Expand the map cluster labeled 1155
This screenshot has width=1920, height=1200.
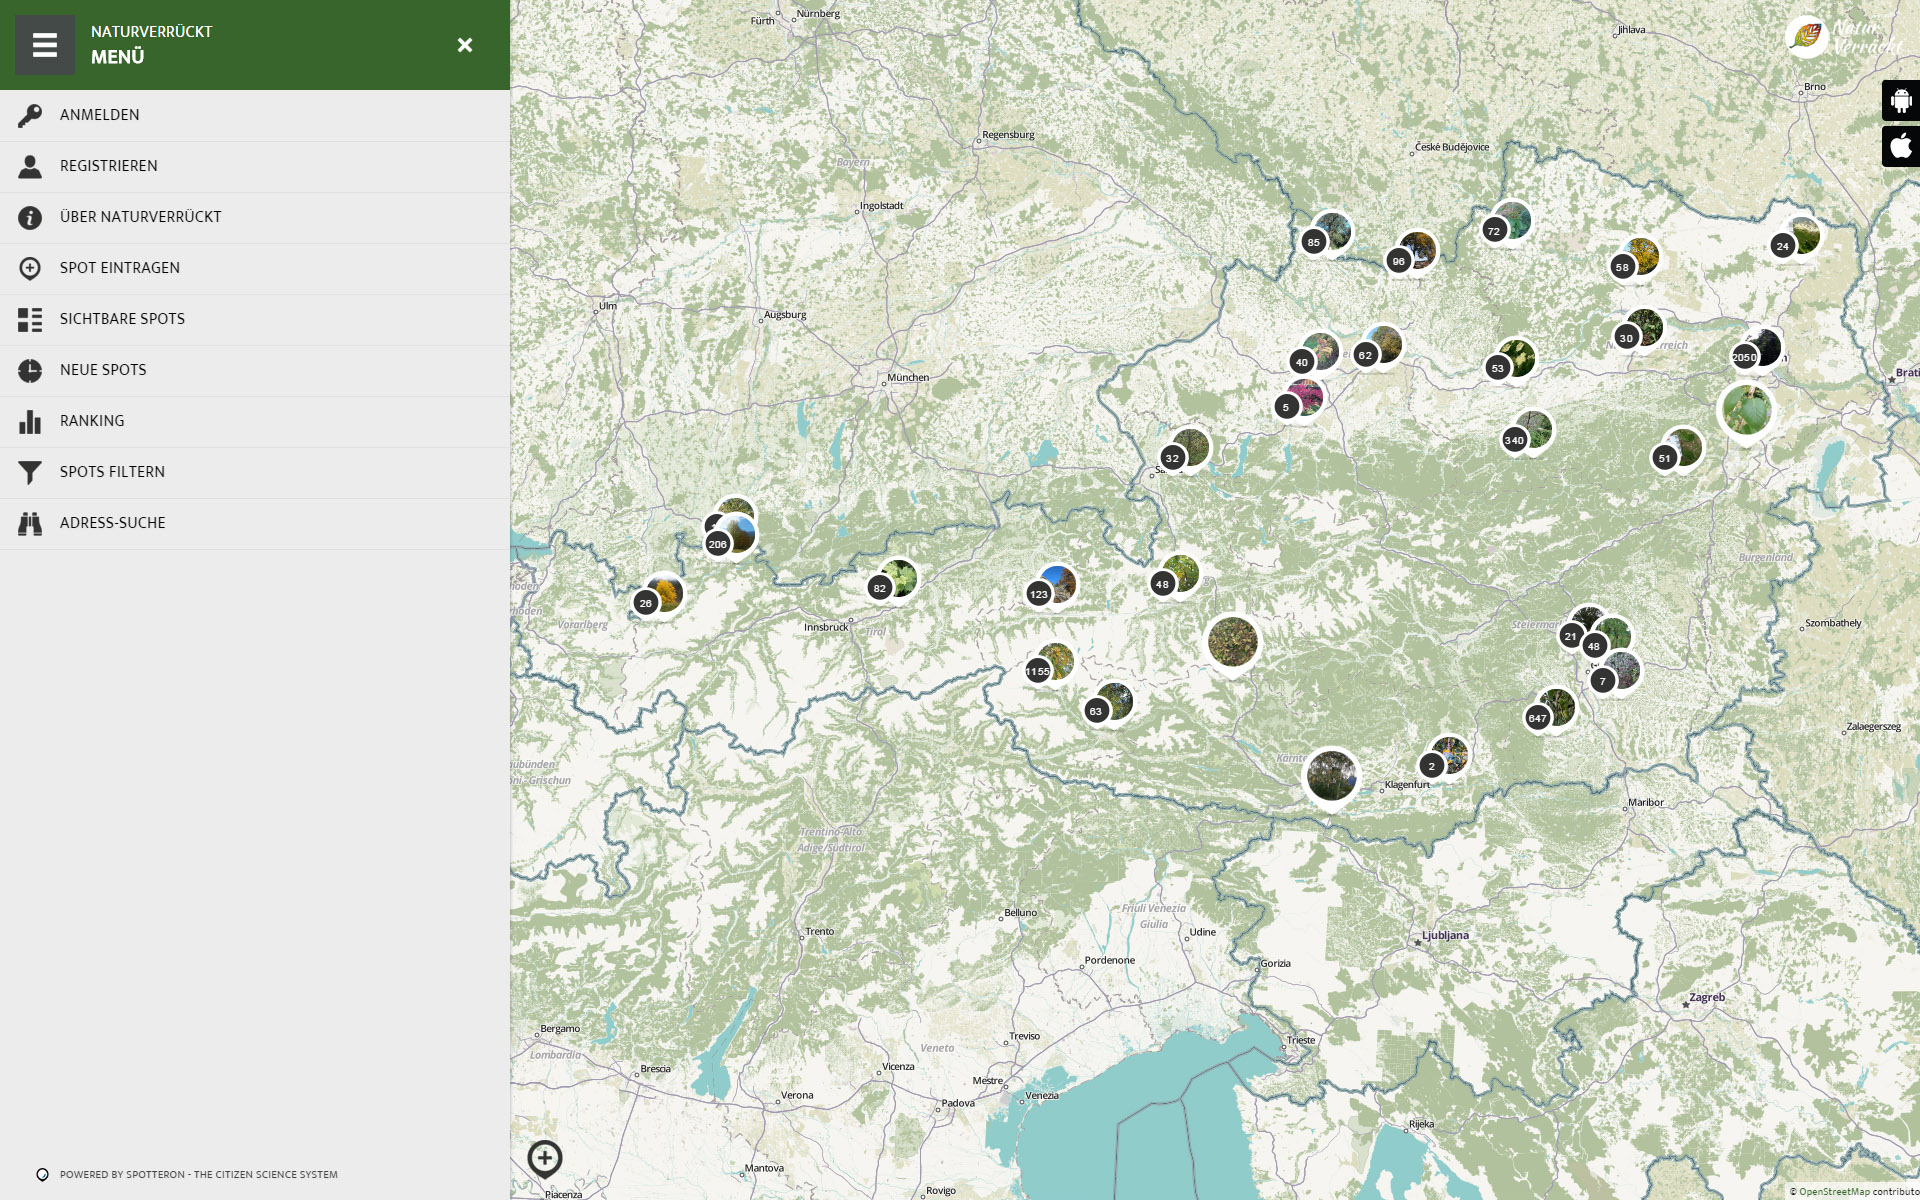(1038, 671)
